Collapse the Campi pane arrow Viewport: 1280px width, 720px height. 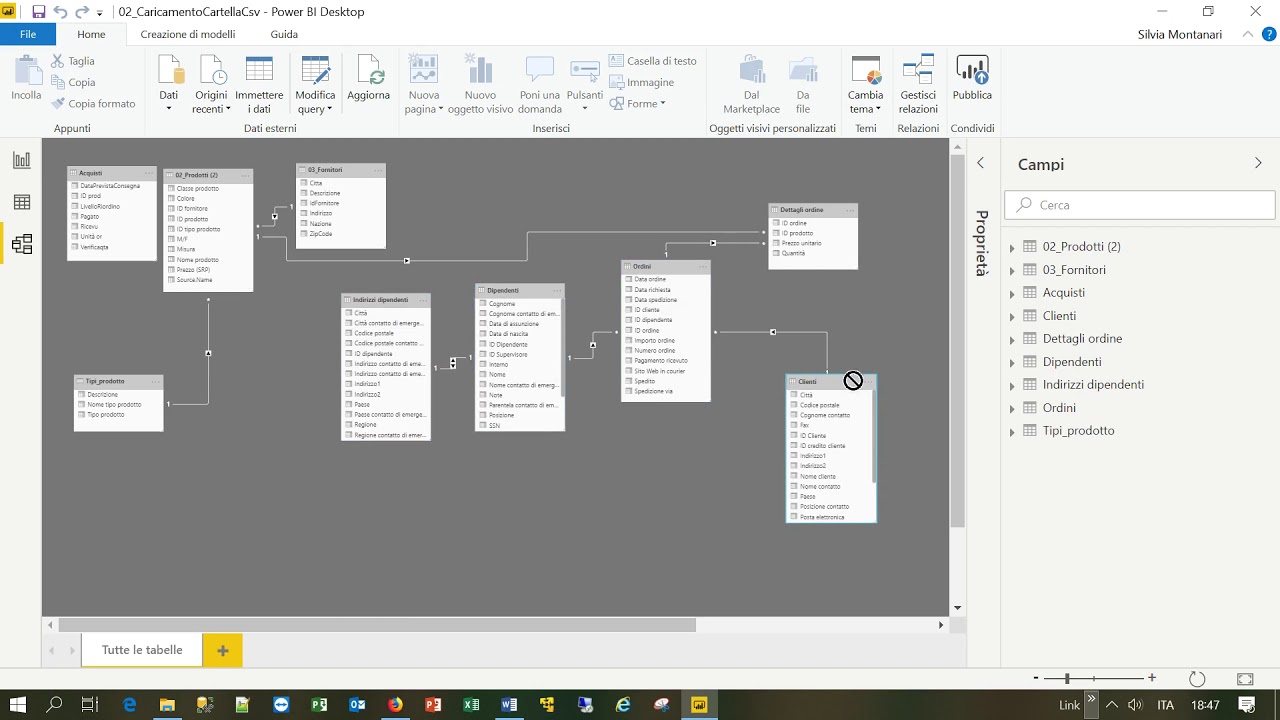pyautogui.click(x=1258, y=163)
